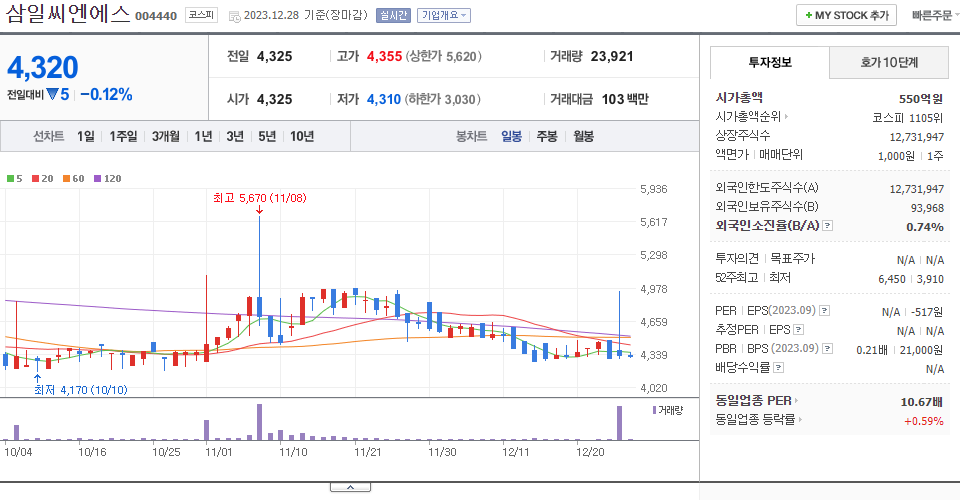Screen dimensions: 960x500
Task: Open help icon next to 외국인소진율(B/A)
Action: [827, 226]
